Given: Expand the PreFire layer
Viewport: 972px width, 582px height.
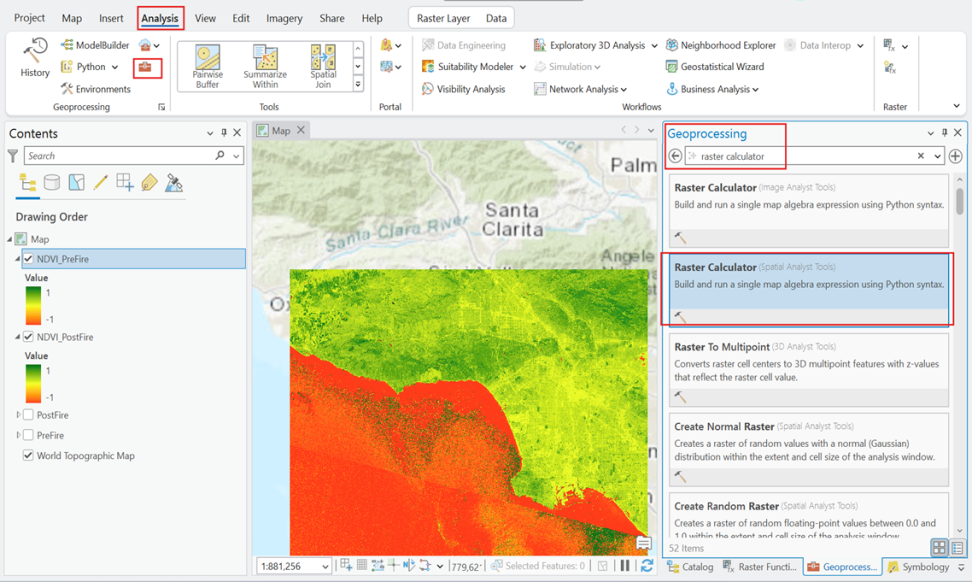Looking at the screenshot, I should 18,435.
